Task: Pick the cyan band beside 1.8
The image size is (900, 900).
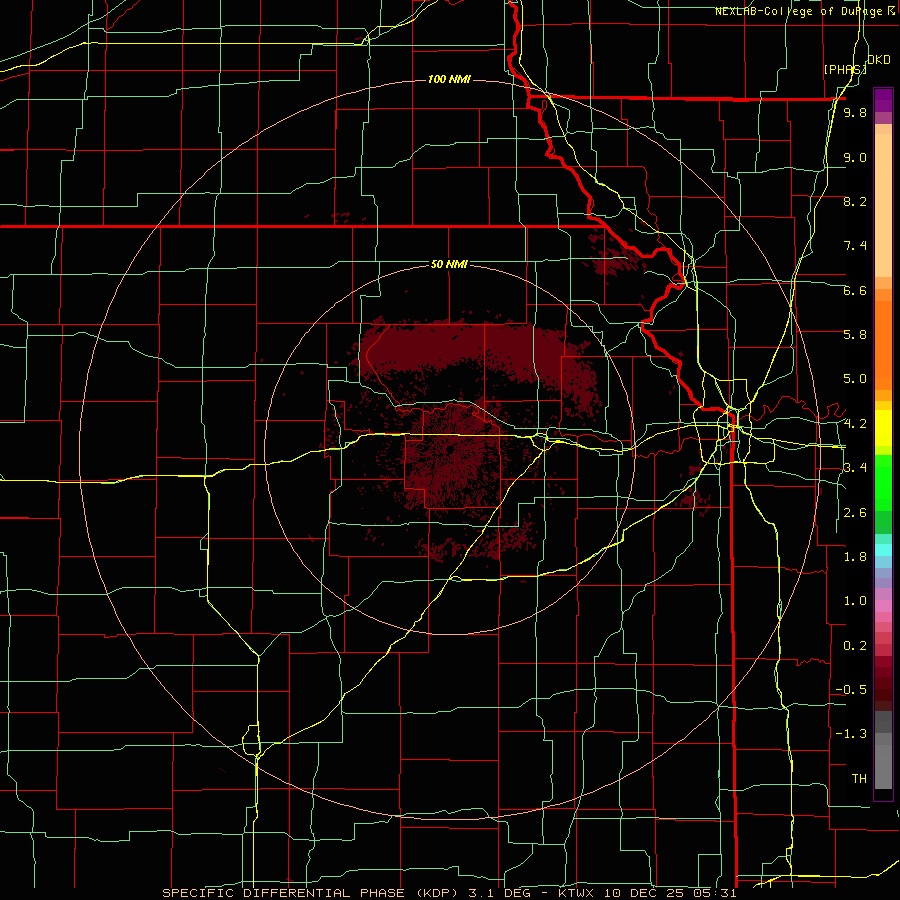Action: [x=883, y=550]
